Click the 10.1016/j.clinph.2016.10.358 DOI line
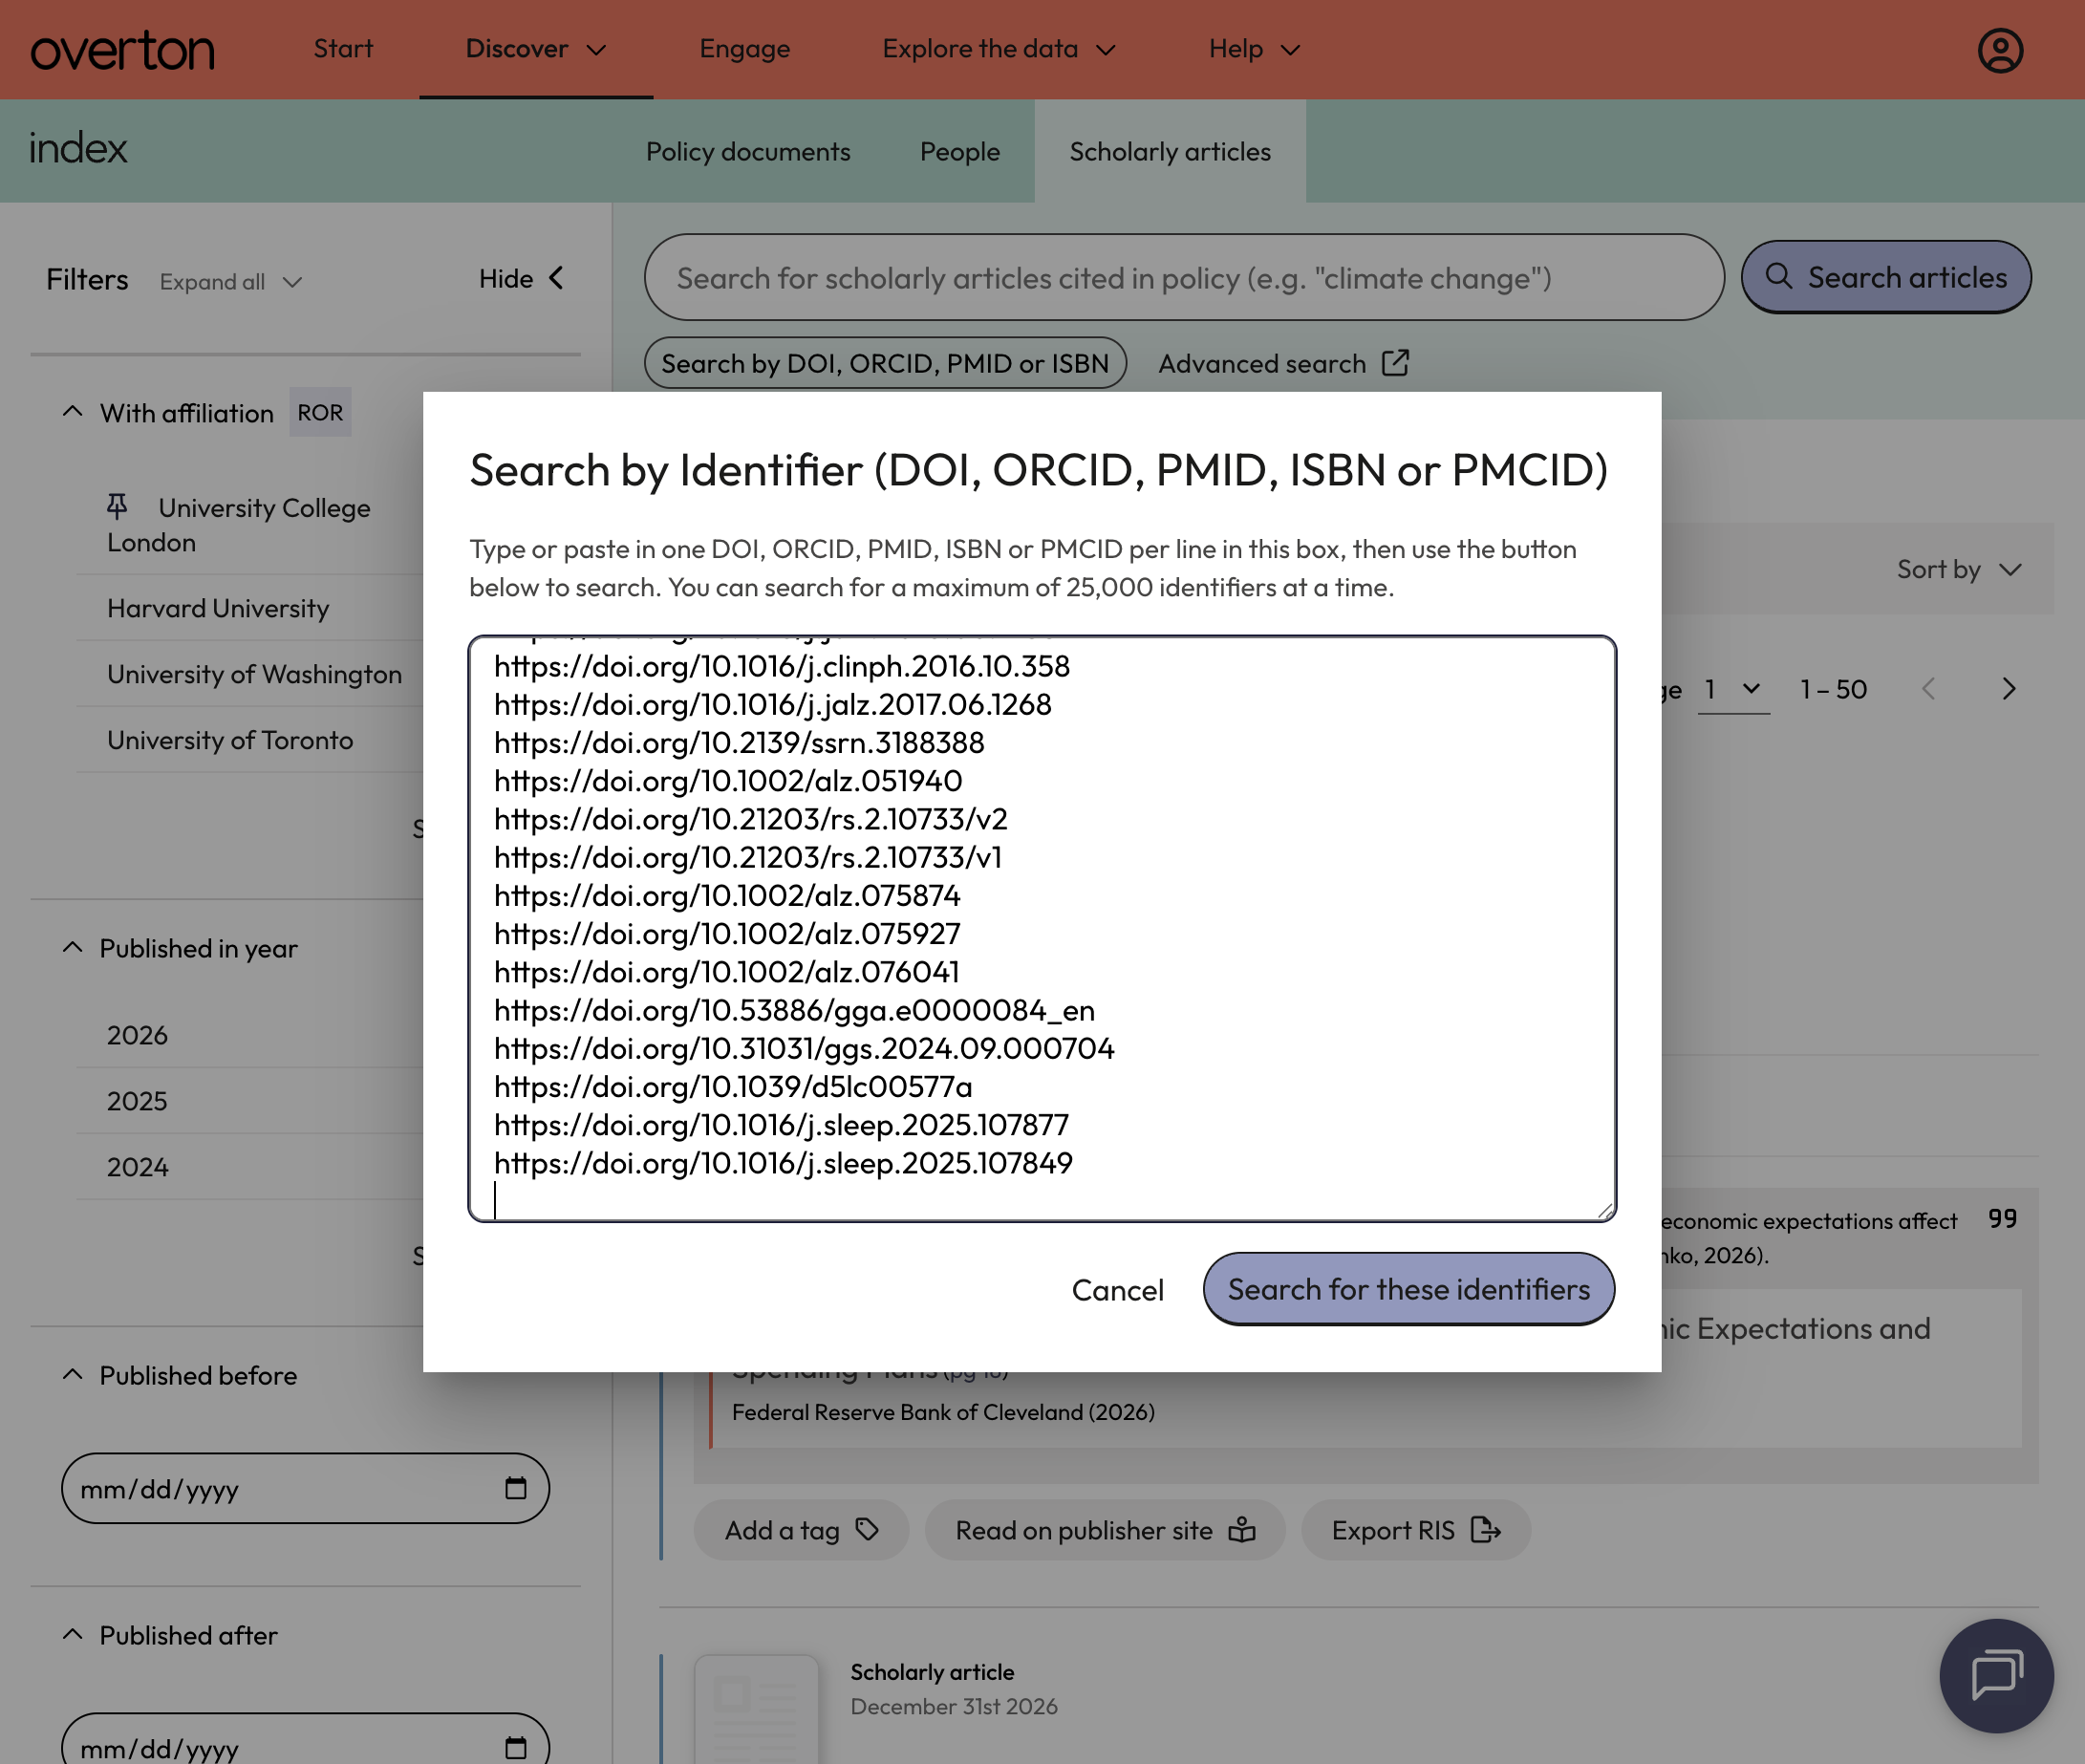 pyautogui.click(x=782, y=666)
